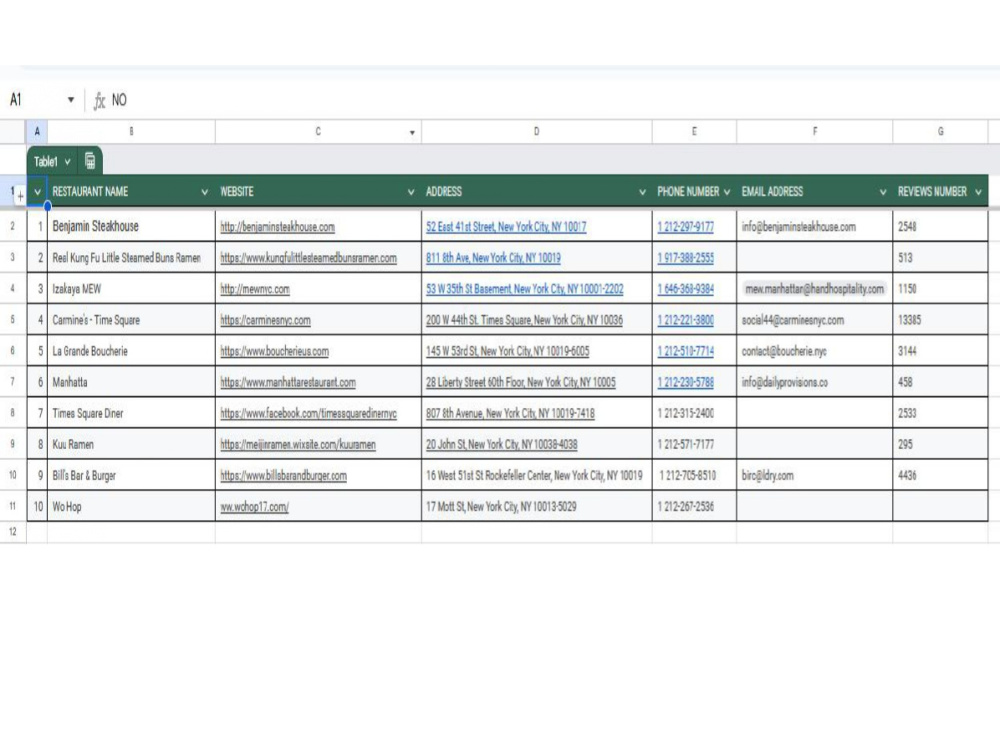Select the reviews number 13385 cell

pyautogui.click(x=940, y=320)
